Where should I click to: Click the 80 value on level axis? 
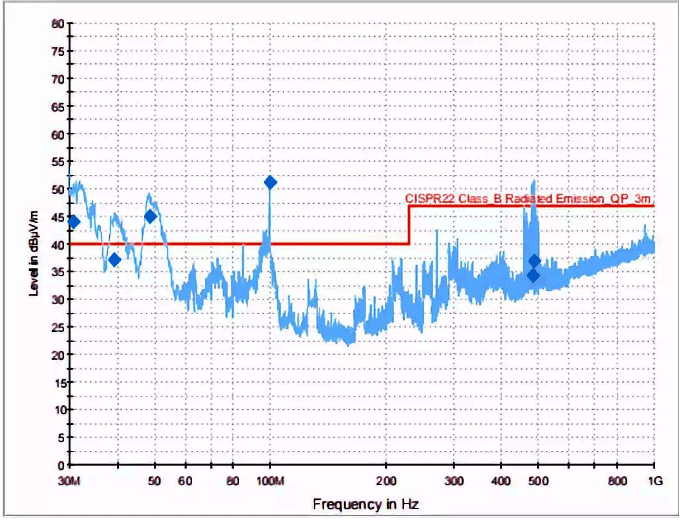click(58, 23)
